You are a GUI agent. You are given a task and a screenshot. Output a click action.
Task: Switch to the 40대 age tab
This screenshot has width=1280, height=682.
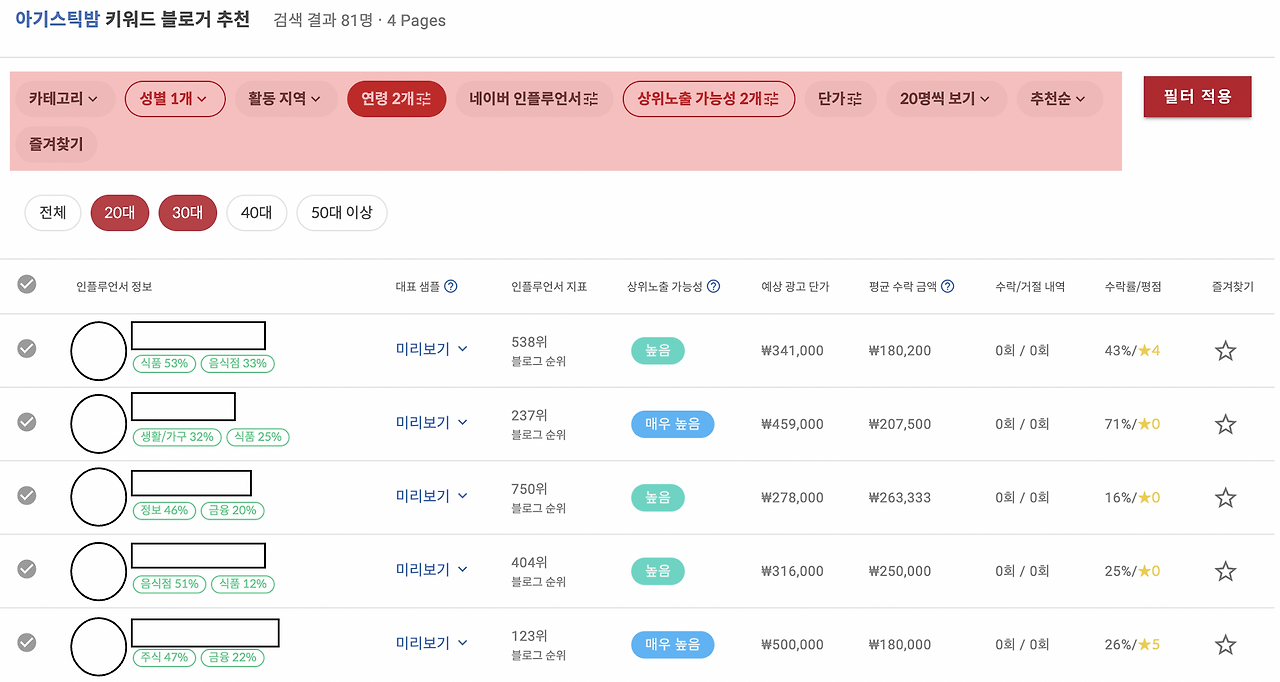click(256, 212)
